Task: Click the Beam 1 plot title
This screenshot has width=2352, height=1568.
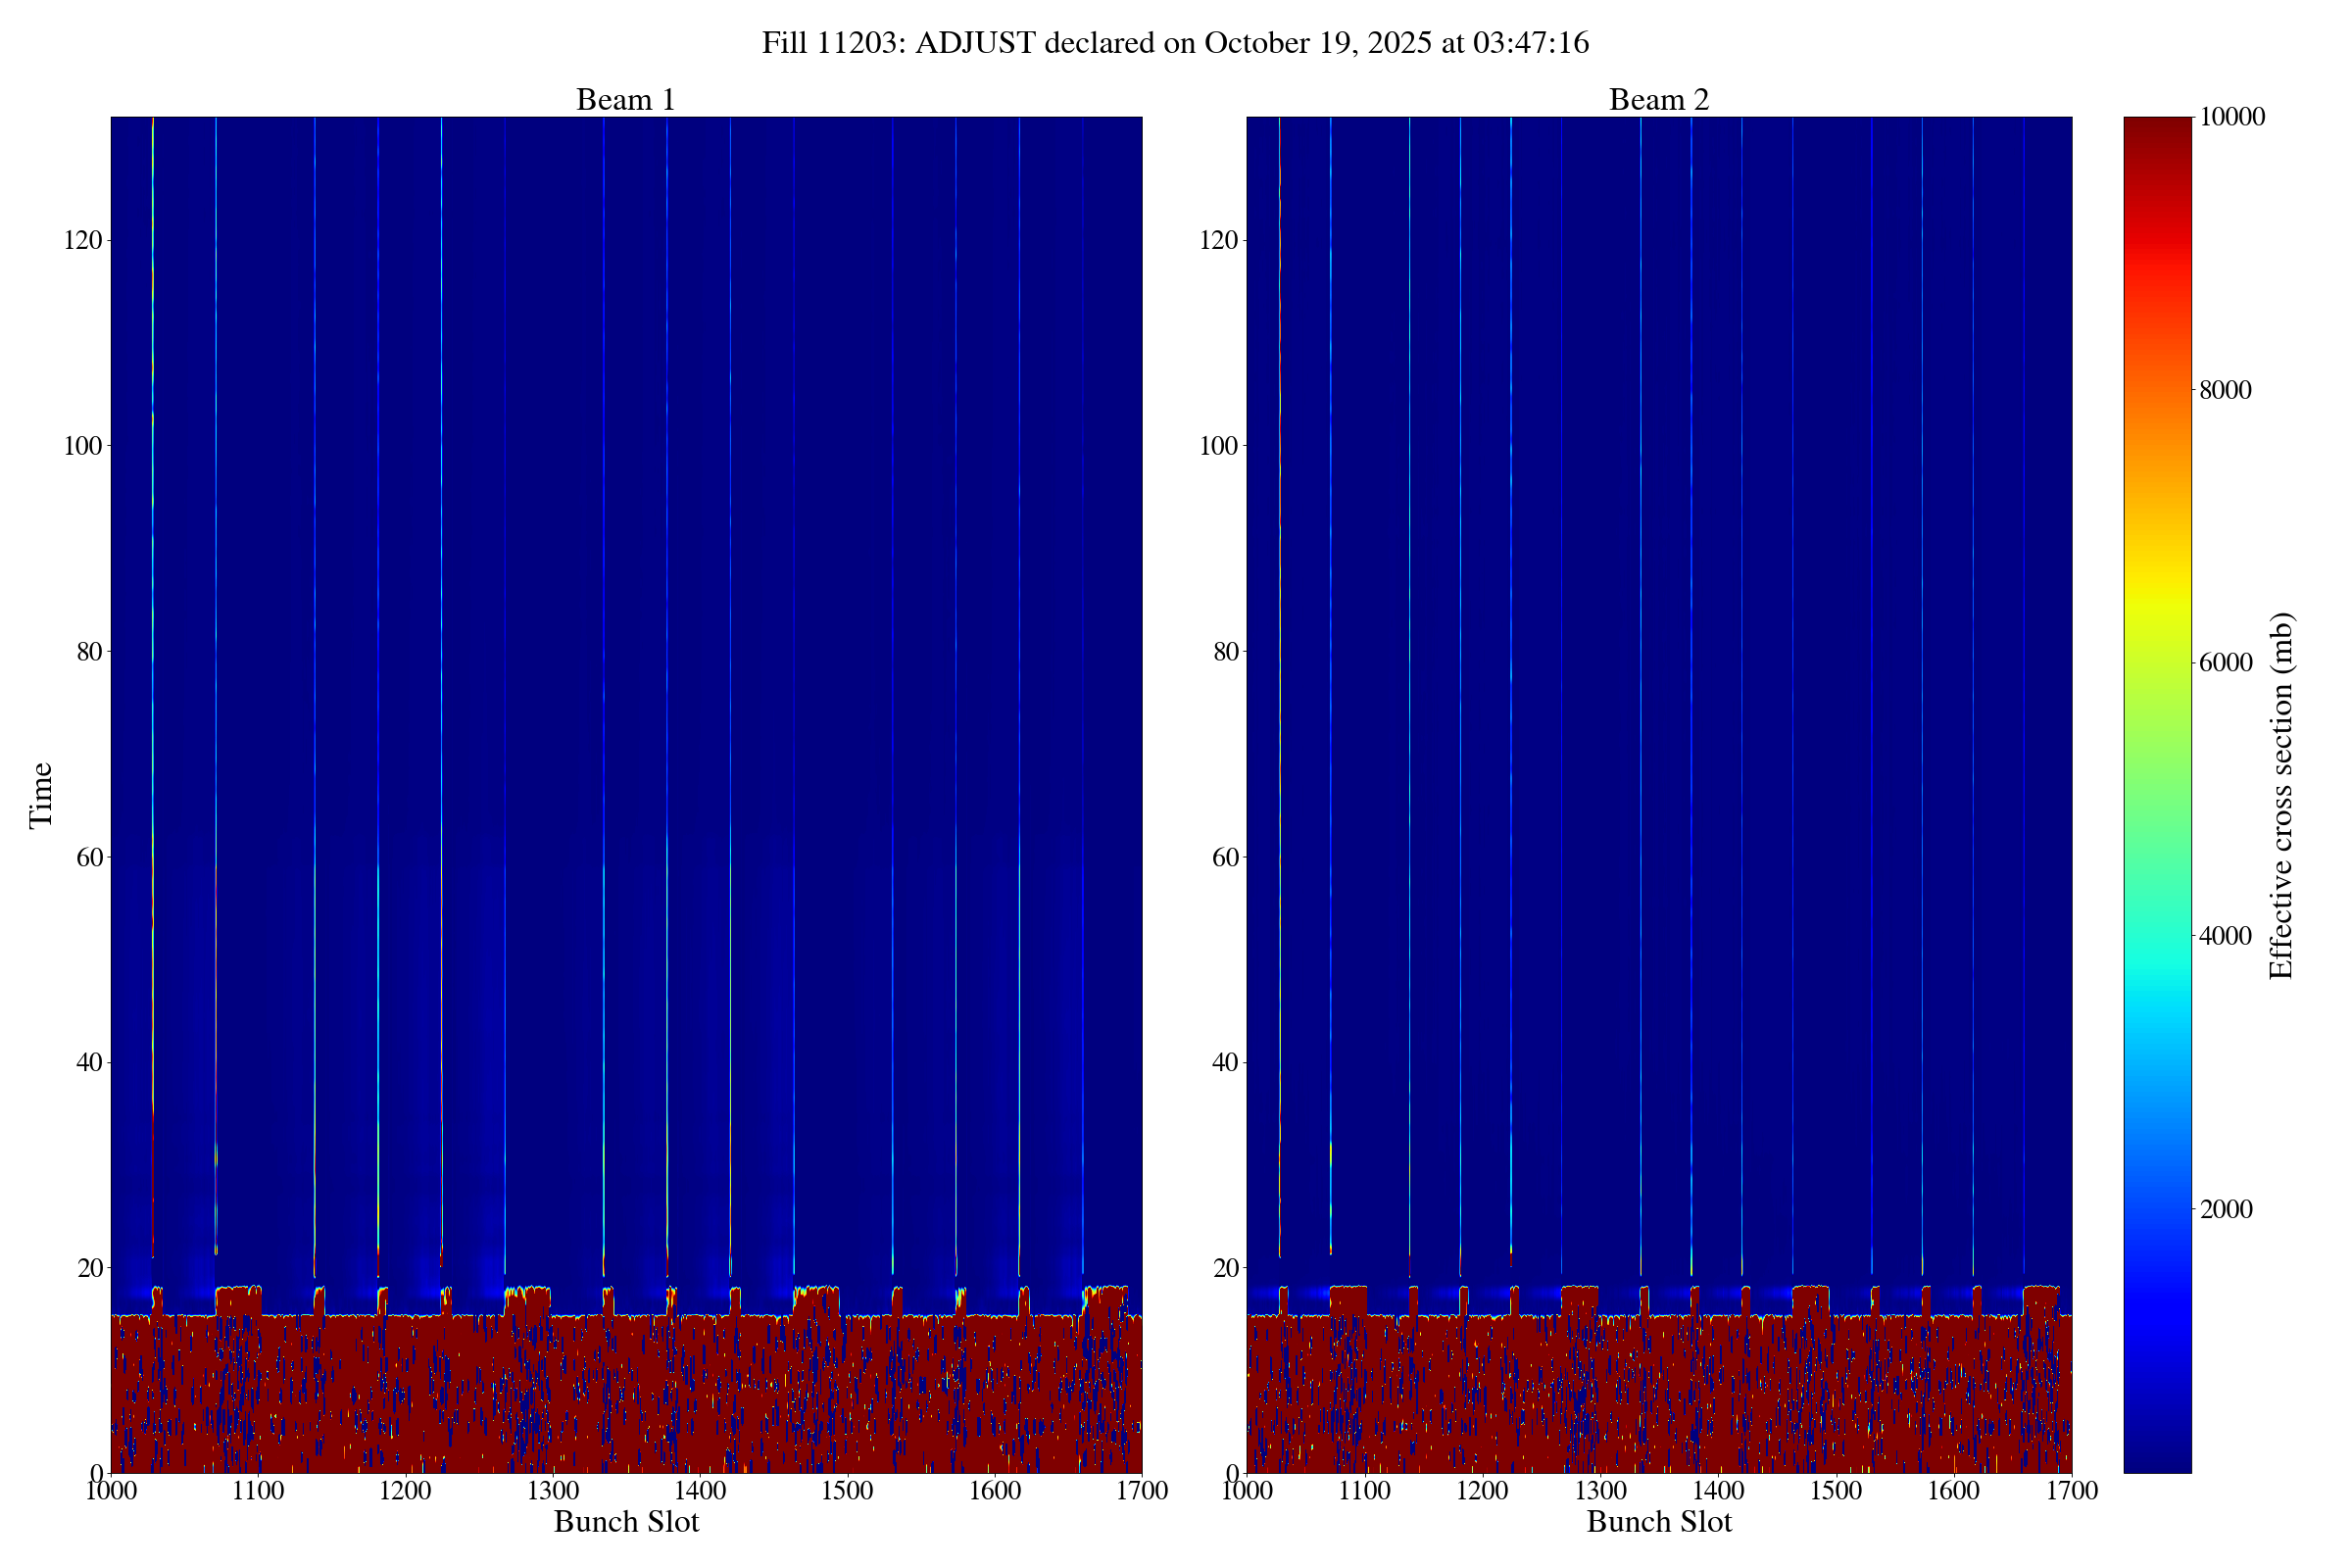Action: pyautogui.click(x=625, y=100)
